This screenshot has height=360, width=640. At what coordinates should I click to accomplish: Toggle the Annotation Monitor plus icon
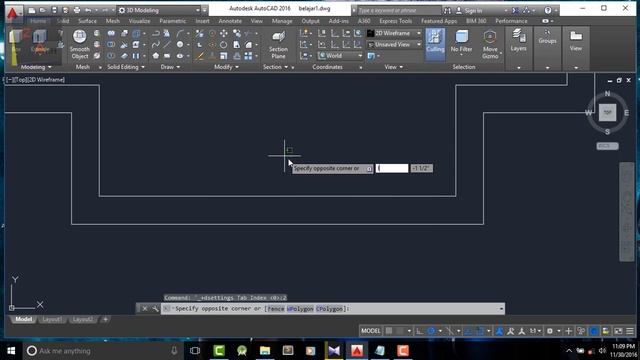[x=569, y=331]
